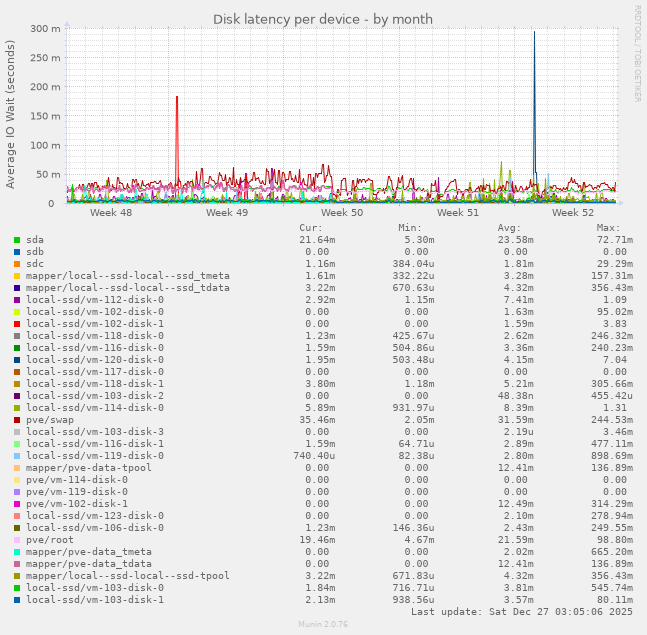This screenshot has height=635, width=647.
Task: Click the 'pve/vm-114-disk-0' legend label
Action: point(77,480)
